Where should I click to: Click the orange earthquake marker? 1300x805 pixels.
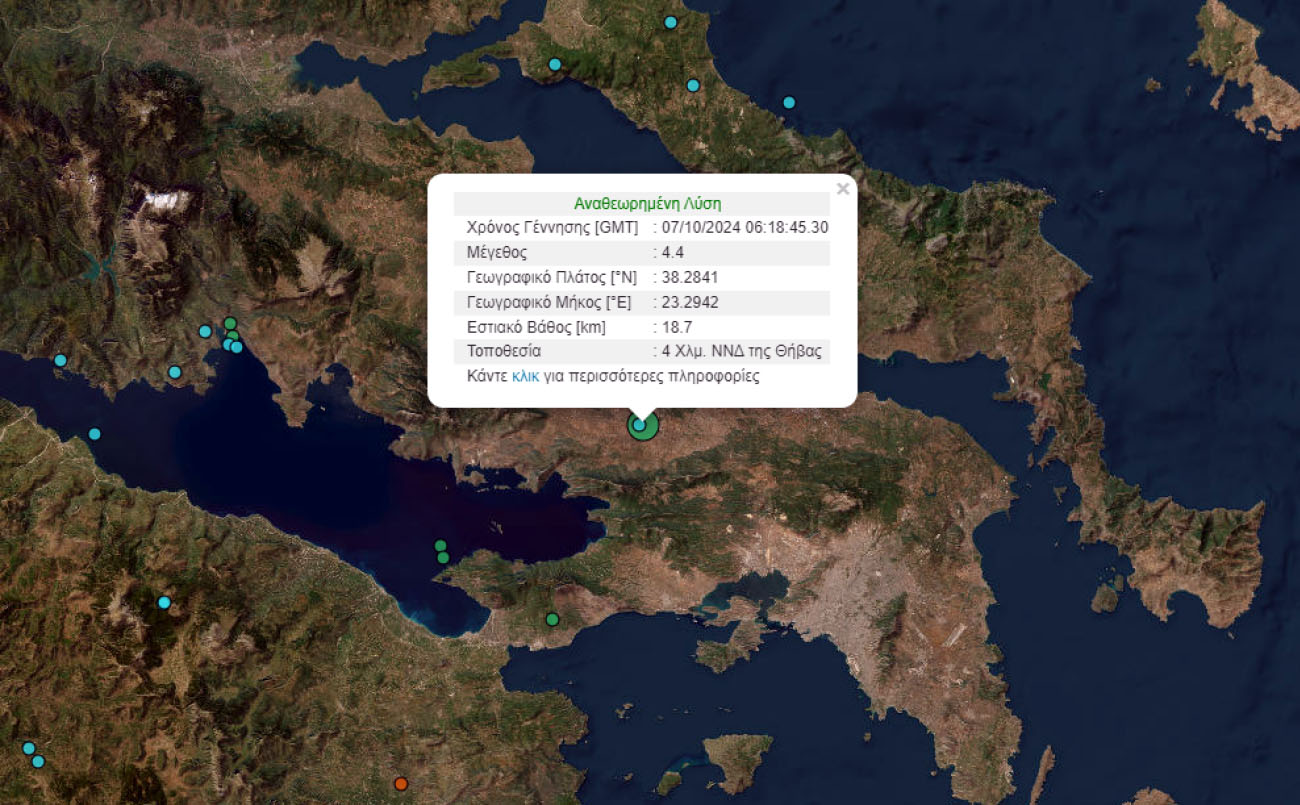401,783
